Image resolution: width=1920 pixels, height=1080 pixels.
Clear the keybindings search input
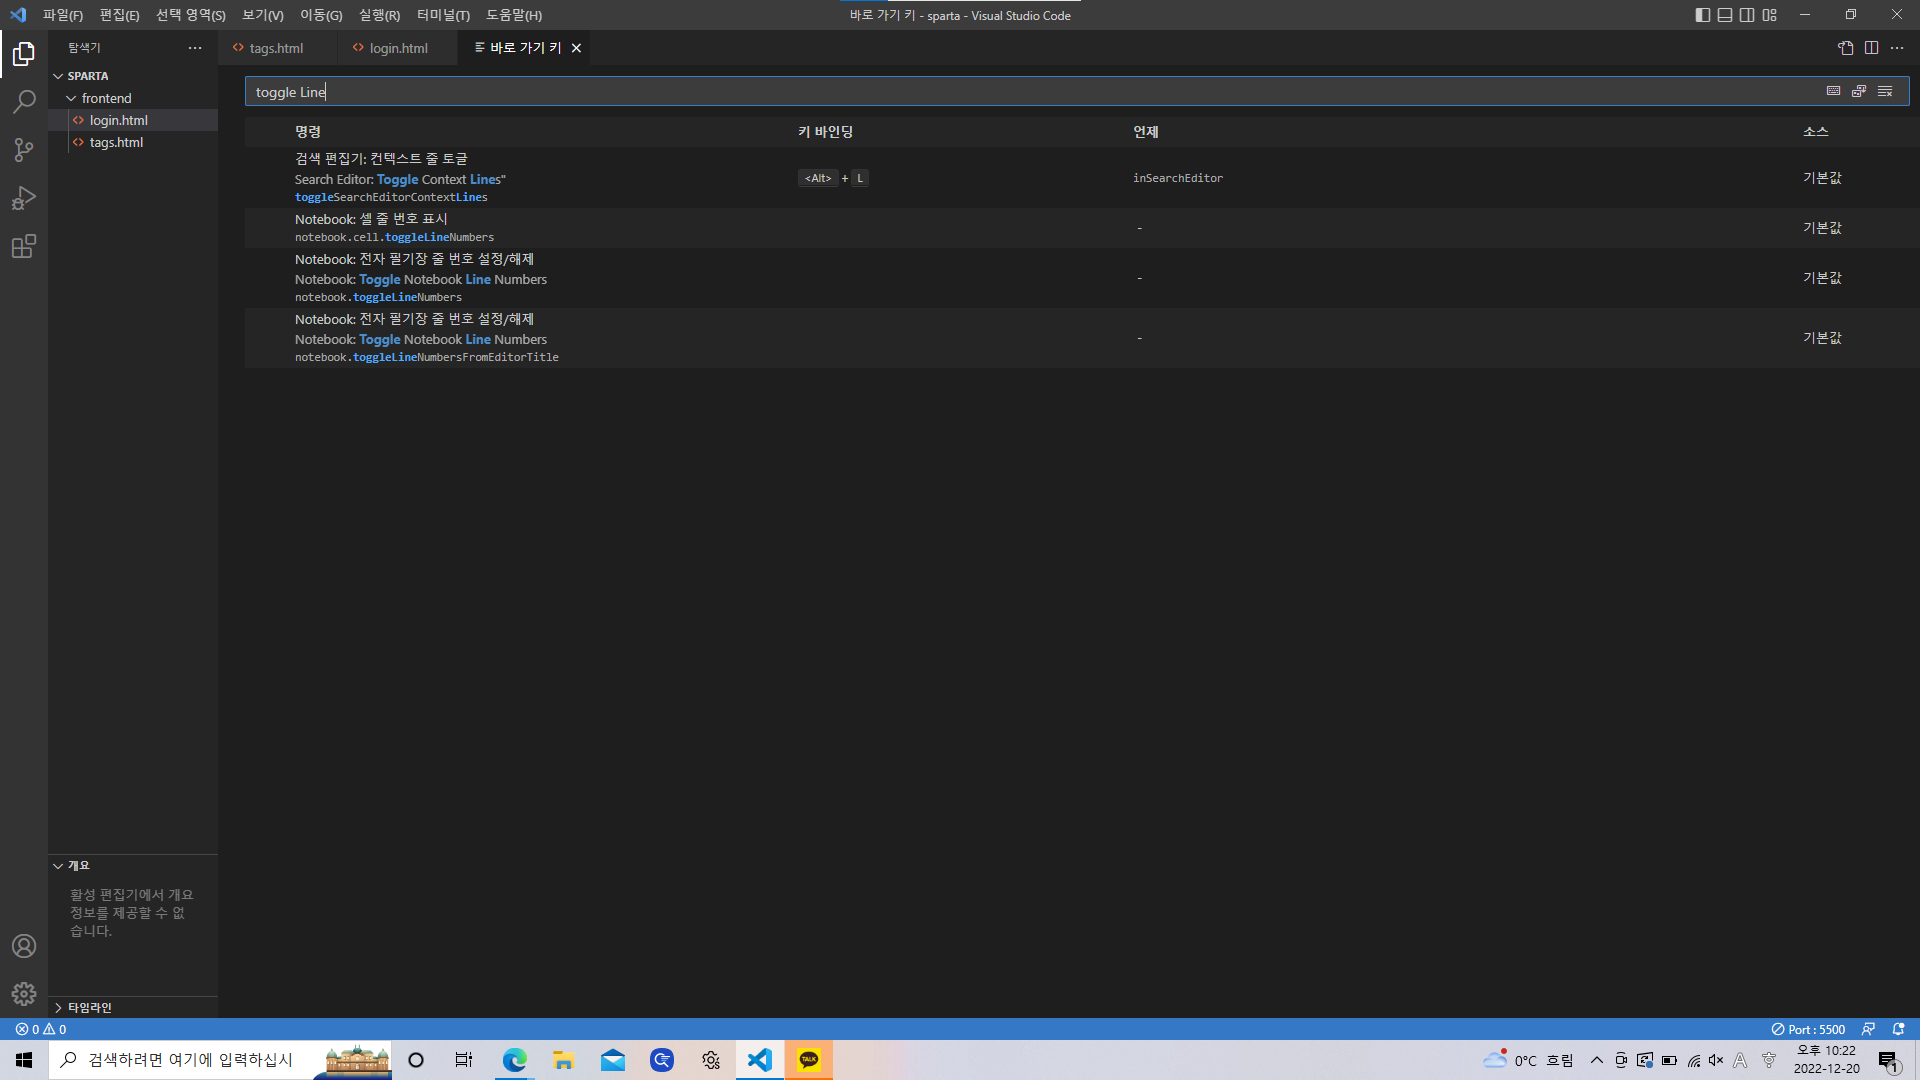pos(1885,91)
